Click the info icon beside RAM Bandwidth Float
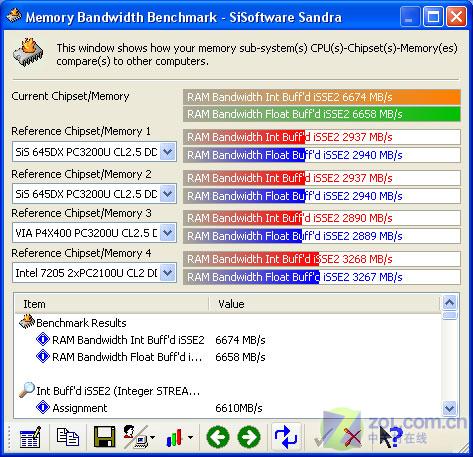473x457 pixels. click(43, 357)
